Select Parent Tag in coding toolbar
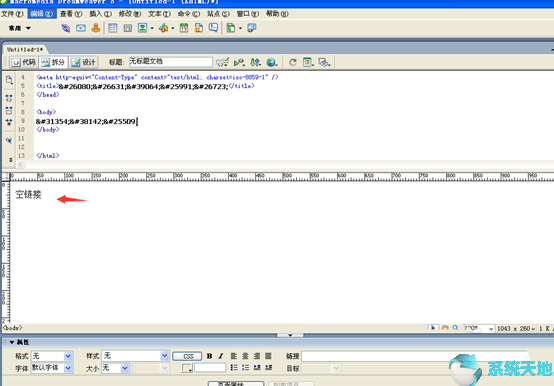Image resolution: width=554 pixels, height=386 pixels. [x=9, y=141]
